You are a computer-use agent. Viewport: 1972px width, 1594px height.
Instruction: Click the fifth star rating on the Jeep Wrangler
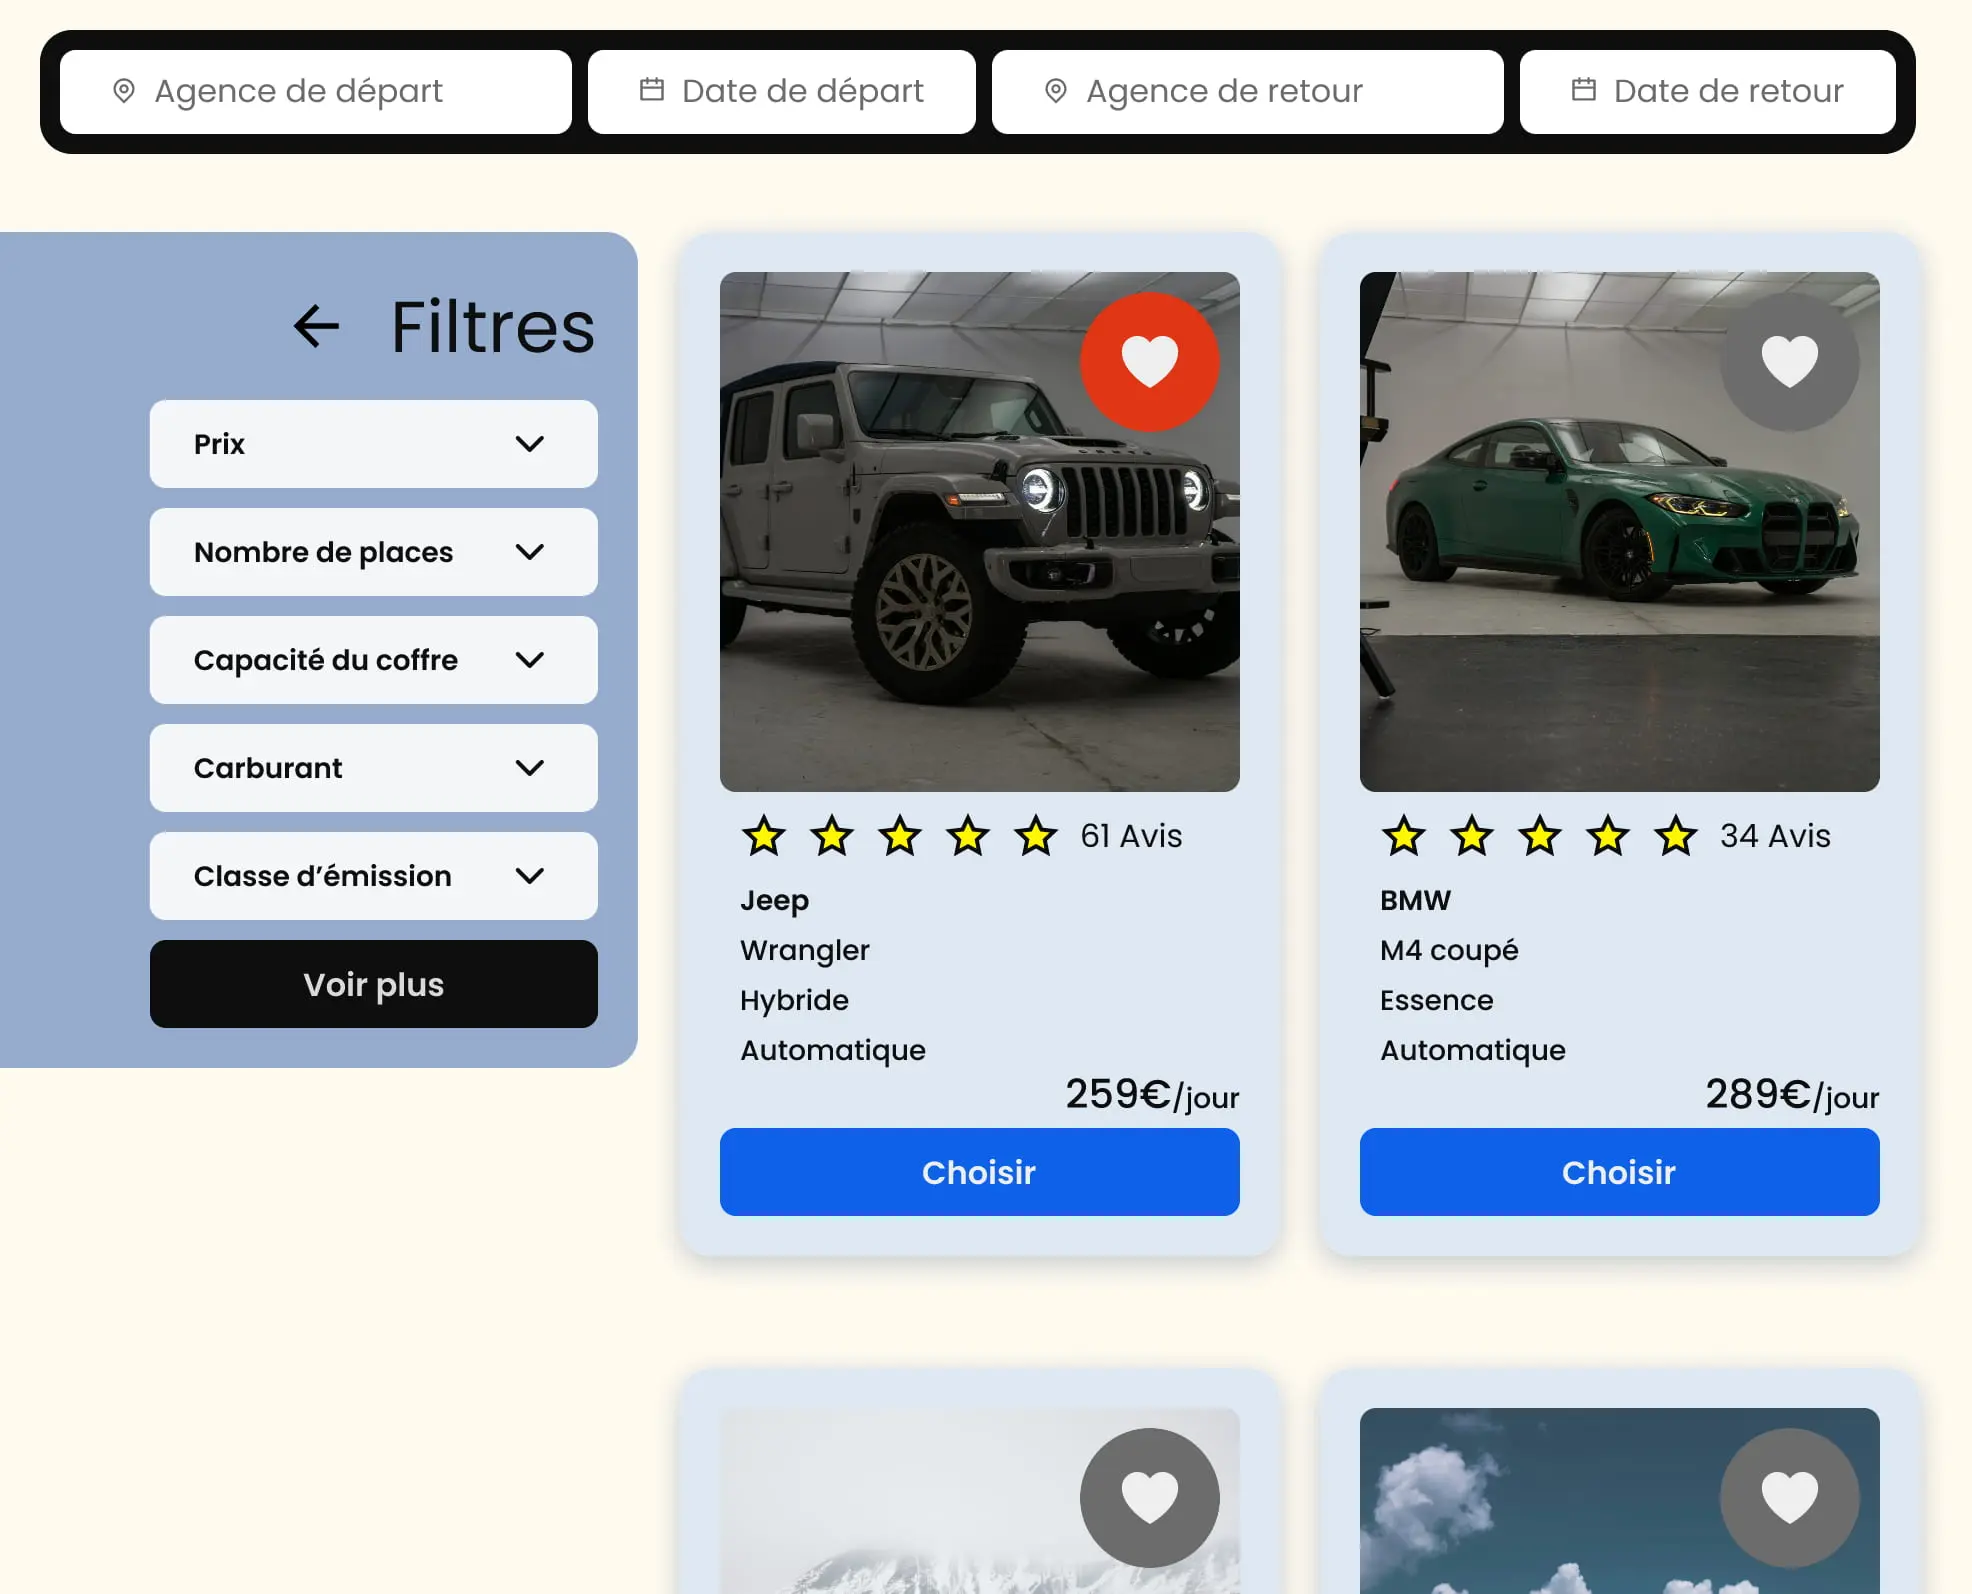click(x=1035, y=836)
